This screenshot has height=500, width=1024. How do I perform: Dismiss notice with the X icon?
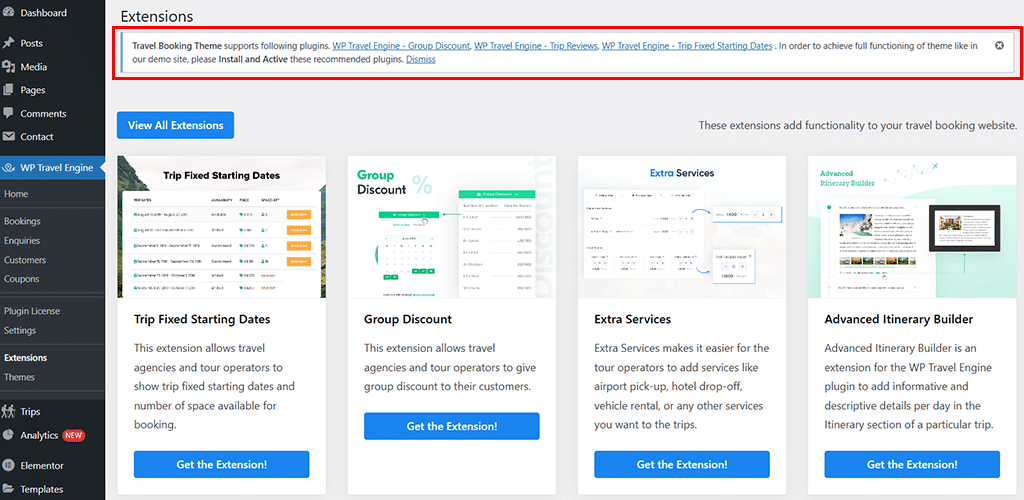tap(999, 46)
